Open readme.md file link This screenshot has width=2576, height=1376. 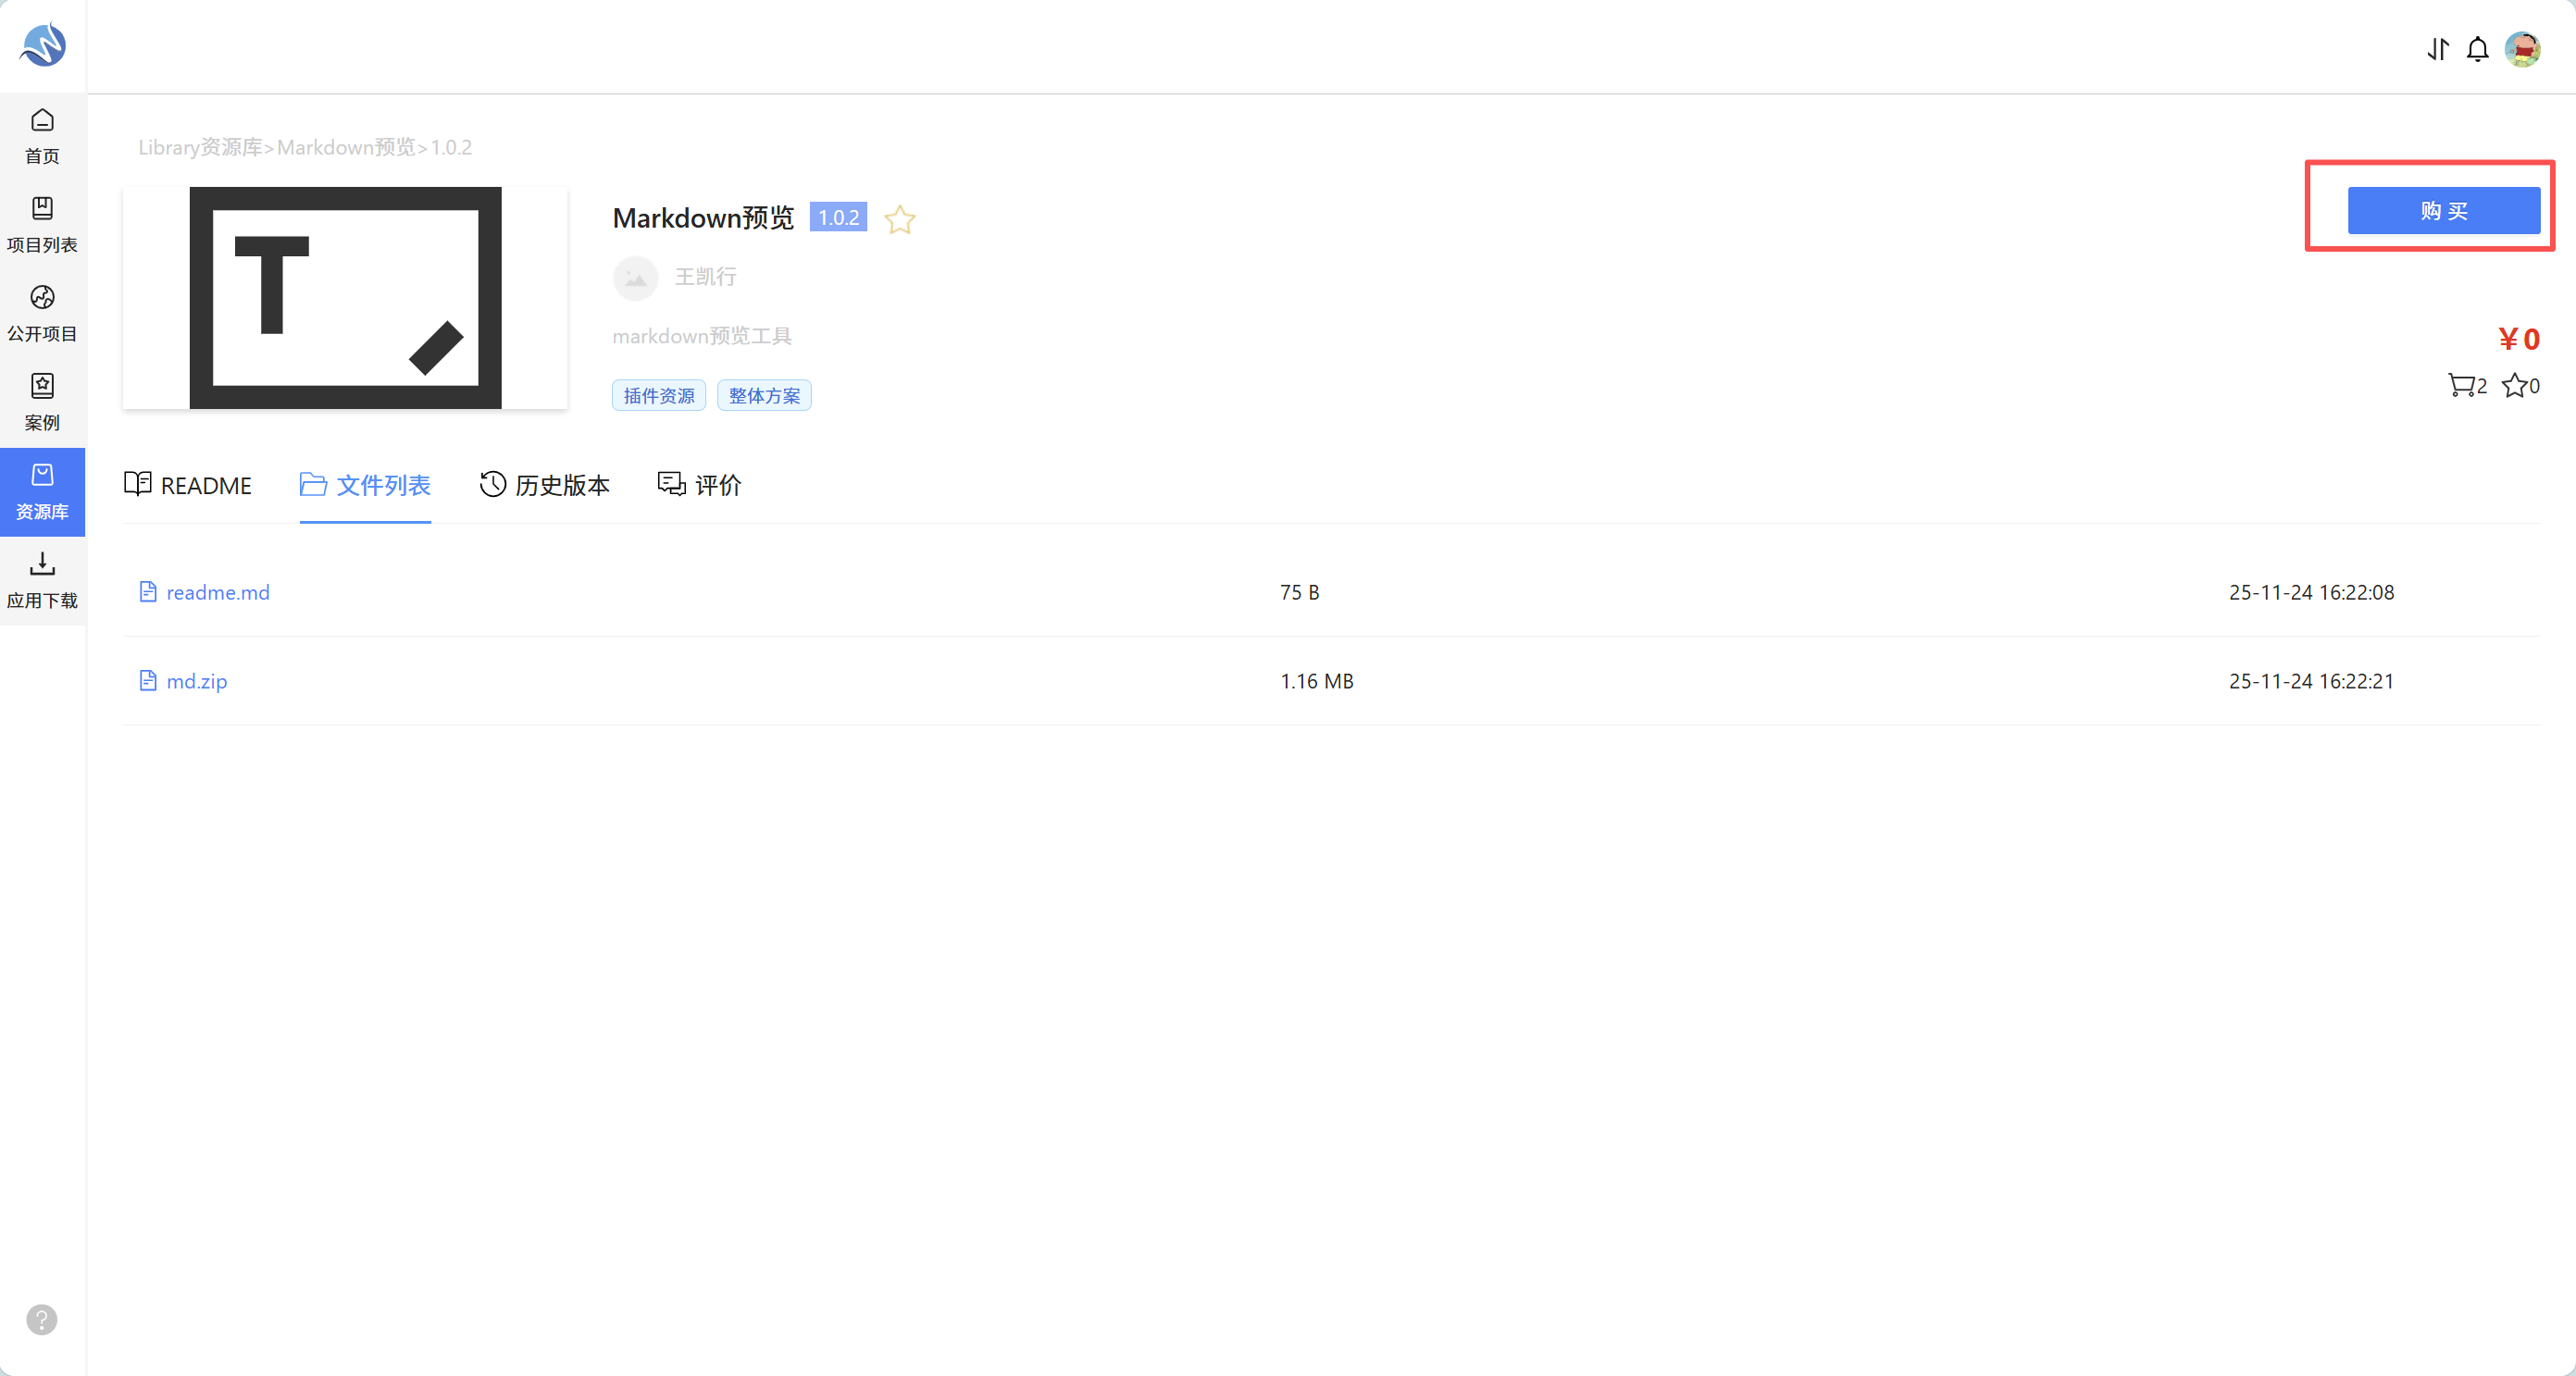pos(218,592)
